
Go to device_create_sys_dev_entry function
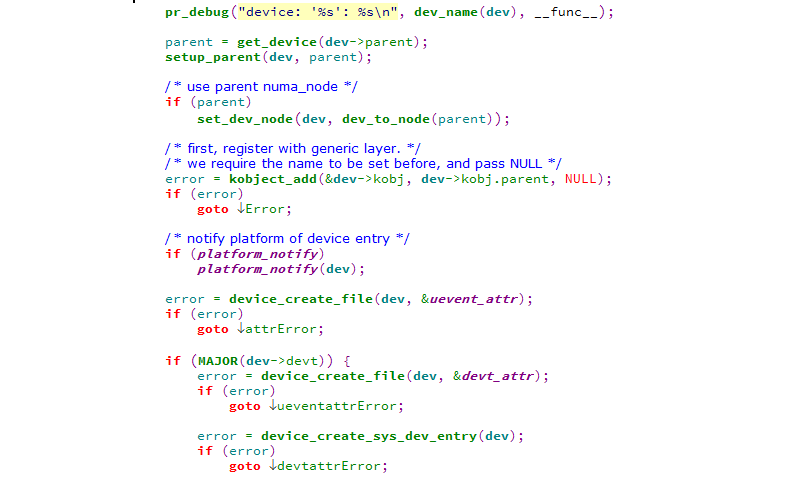tap(371, 436)
